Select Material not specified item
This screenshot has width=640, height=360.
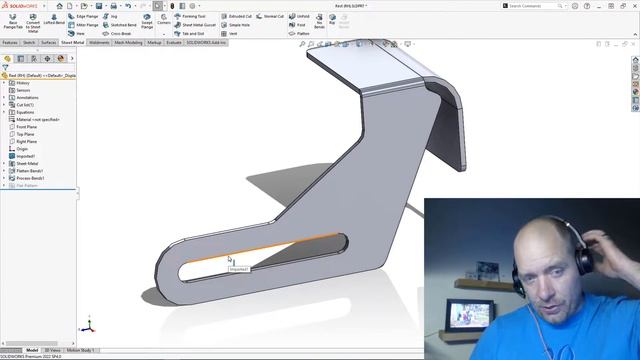34,120
